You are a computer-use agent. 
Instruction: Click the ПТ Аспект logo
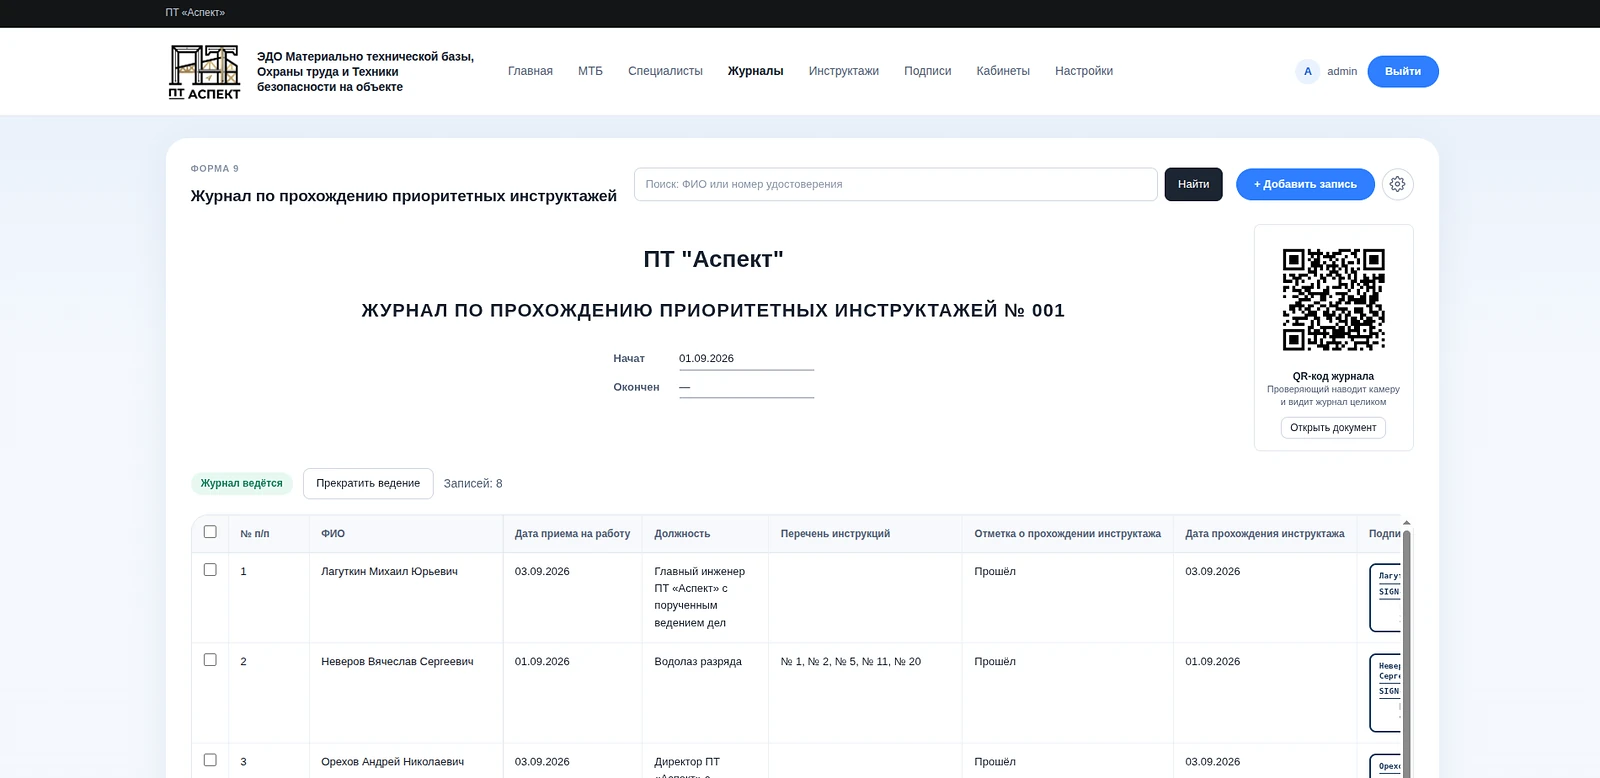[205, 72]
